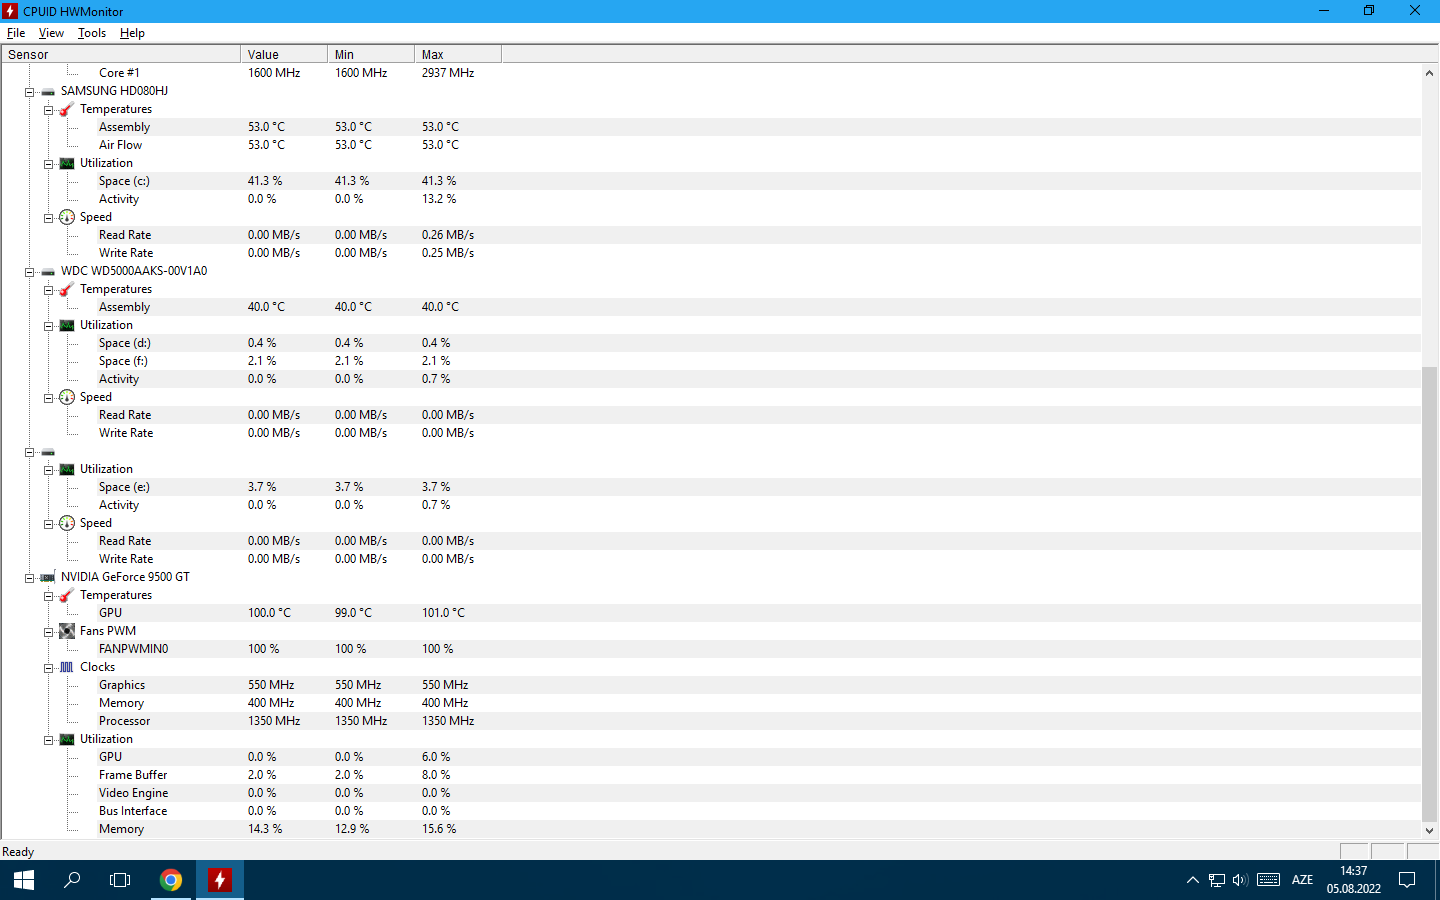Click the Utilization icon above the Space (e:) row
This screenshot has width=1440, height=900.
[x=67, y=469]
